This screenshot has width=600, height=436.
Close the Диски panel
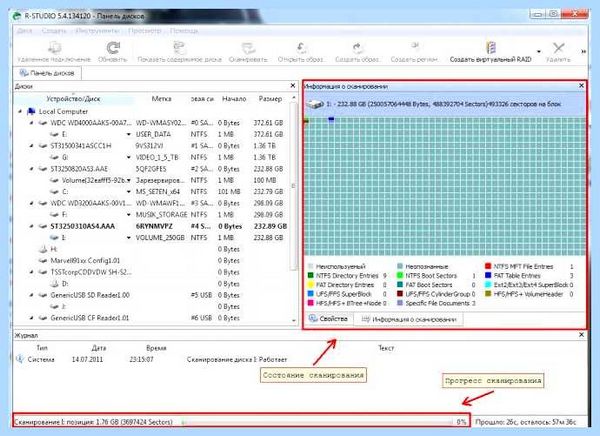click(293, 86)
